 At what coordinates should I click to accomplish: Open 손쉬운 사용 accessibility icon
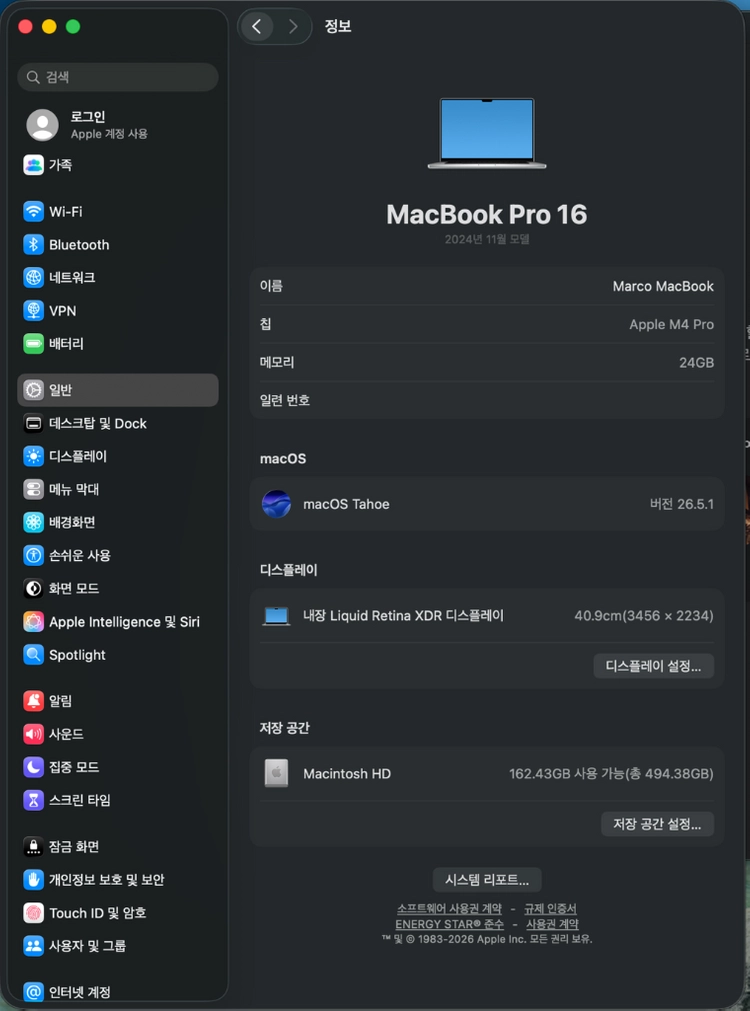click(34, 555)
